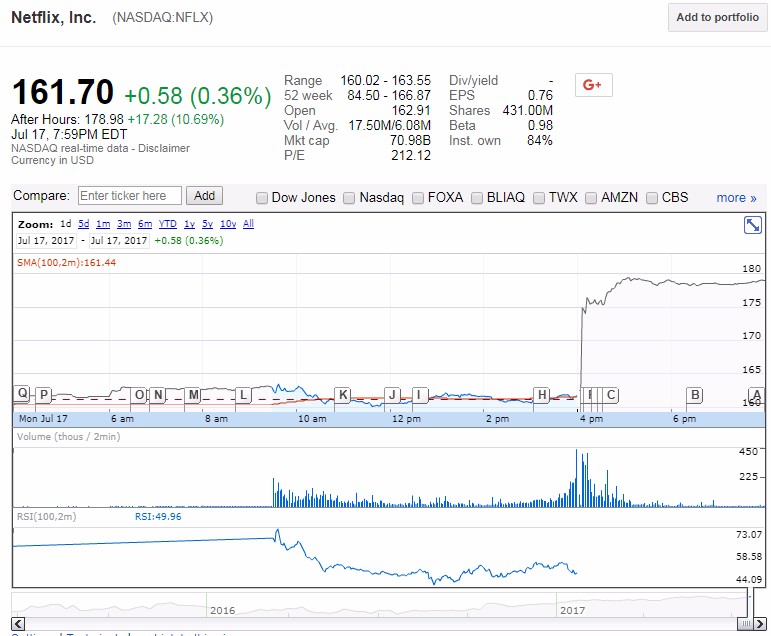The image size is (771, 636).
Task: Set chart zoom to 5d
Action: 84,224
